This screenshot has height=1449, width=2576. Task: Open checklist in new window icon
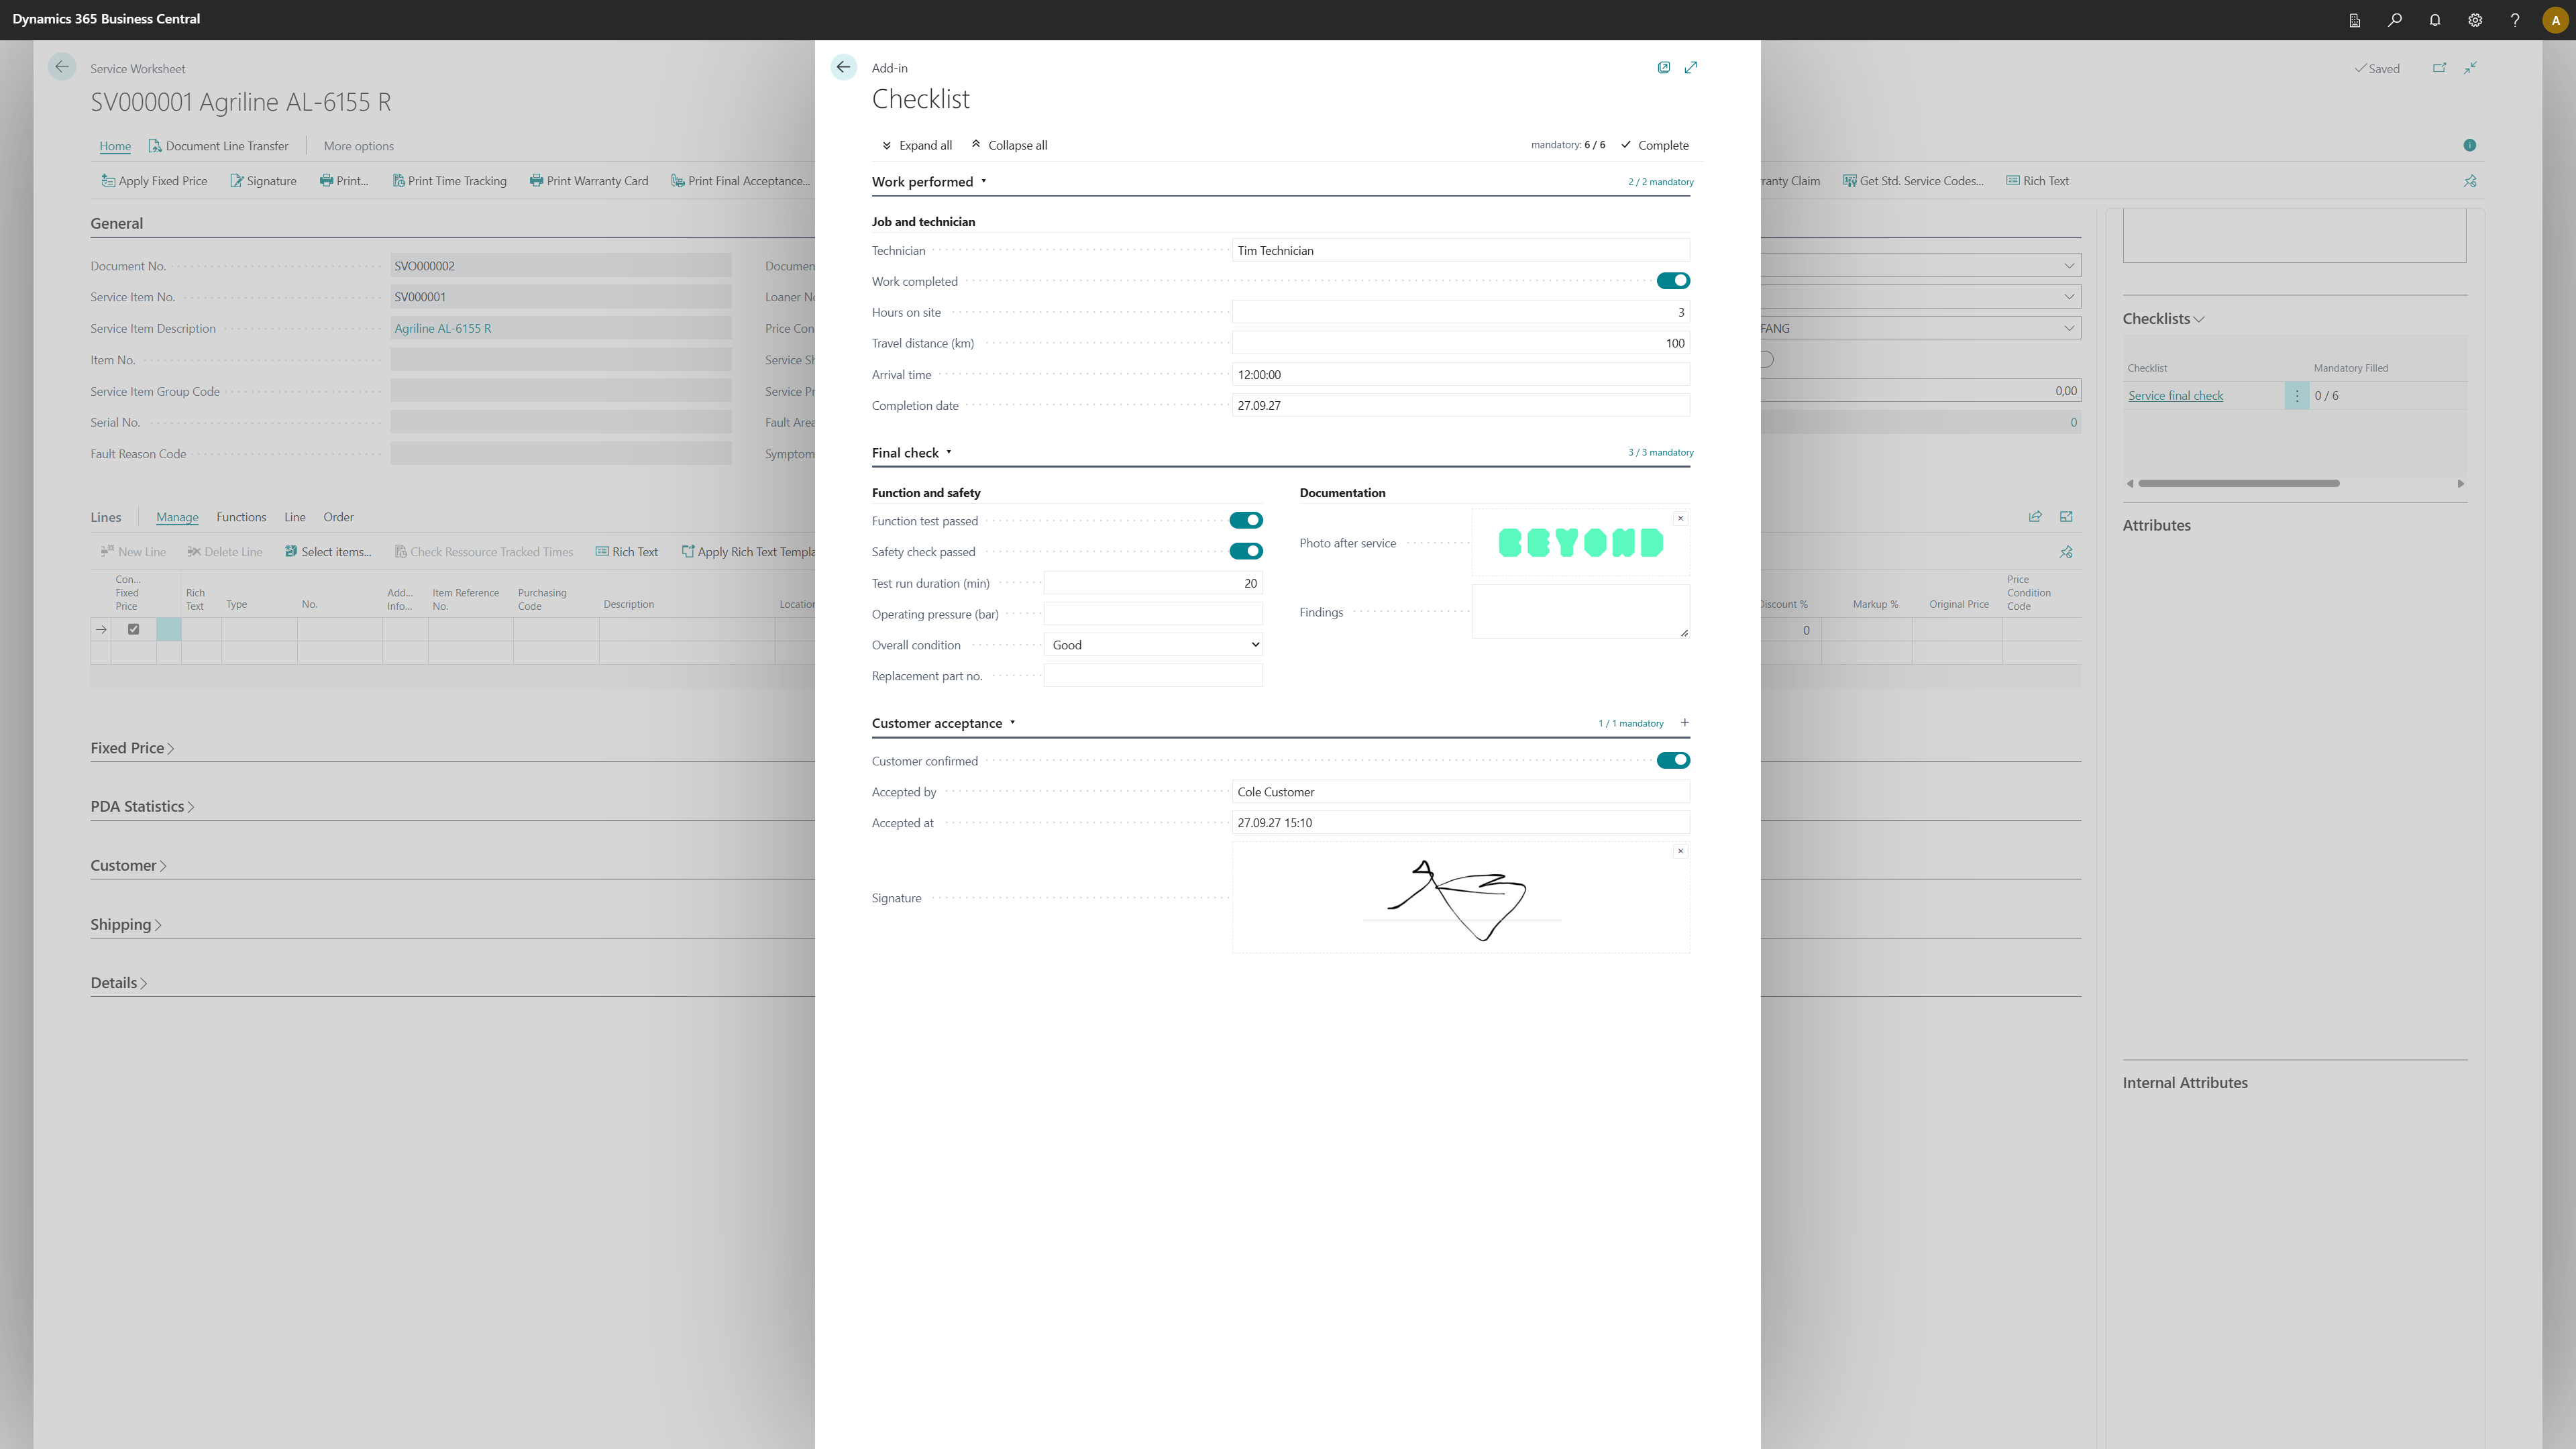(x=1663, y=67)
